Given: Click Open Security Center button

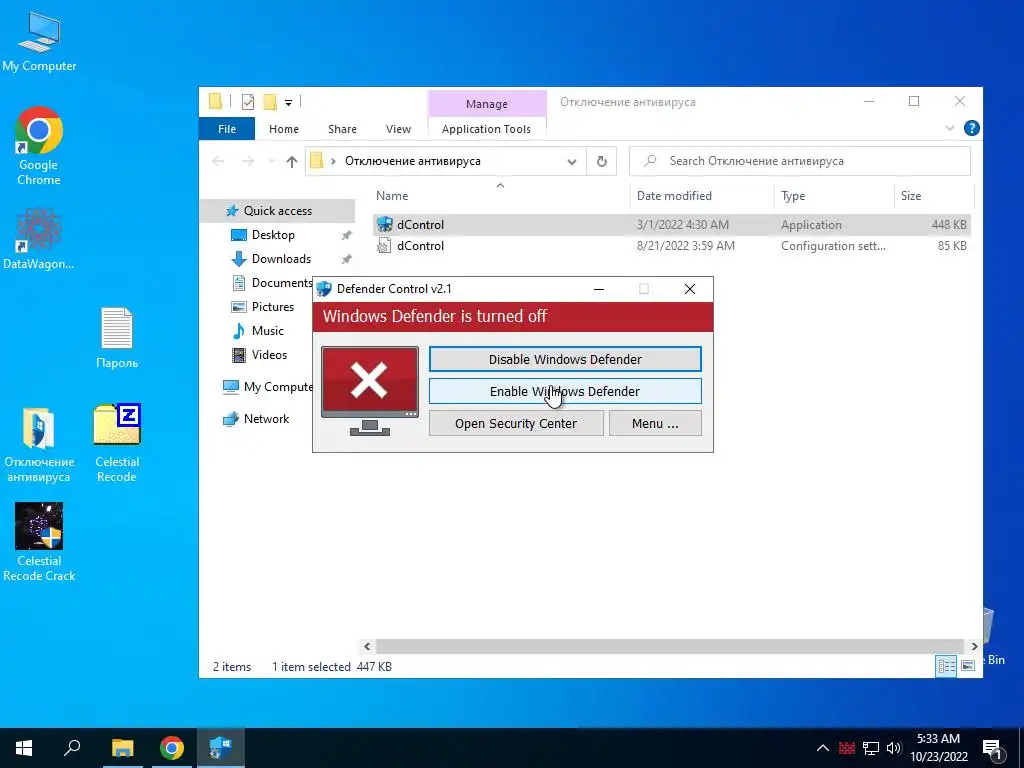Looking at the screenshot, I should 516,423.
